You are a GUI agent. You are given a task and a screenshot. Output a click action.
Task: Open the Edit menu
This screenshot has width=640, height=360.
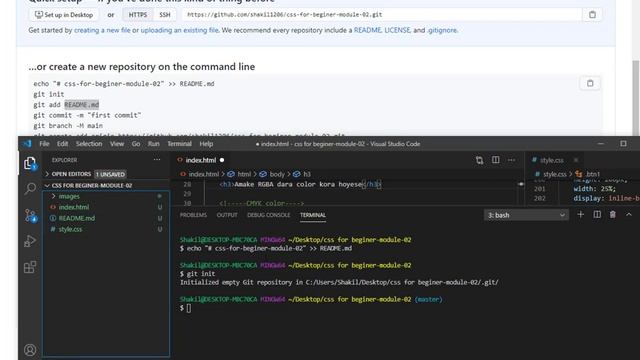(x=62, y=144)
